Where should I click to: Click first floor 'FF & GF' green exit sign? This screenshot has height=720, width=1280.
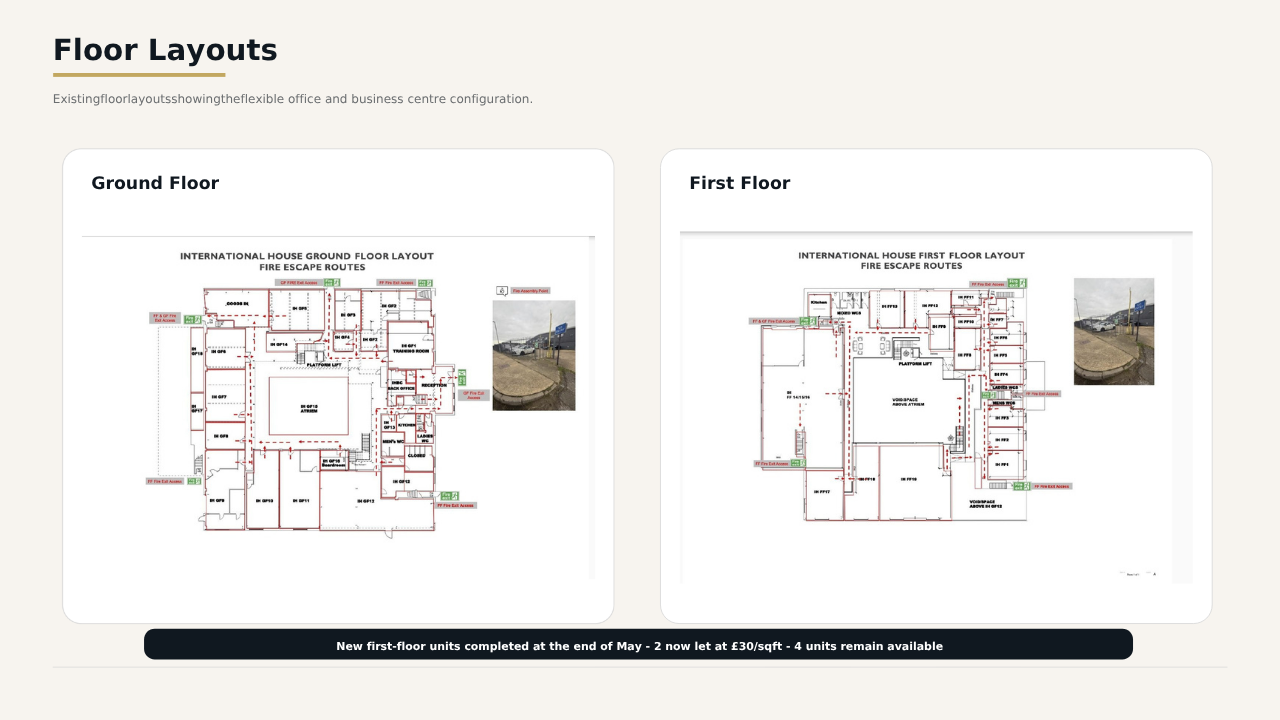point(807,321)
